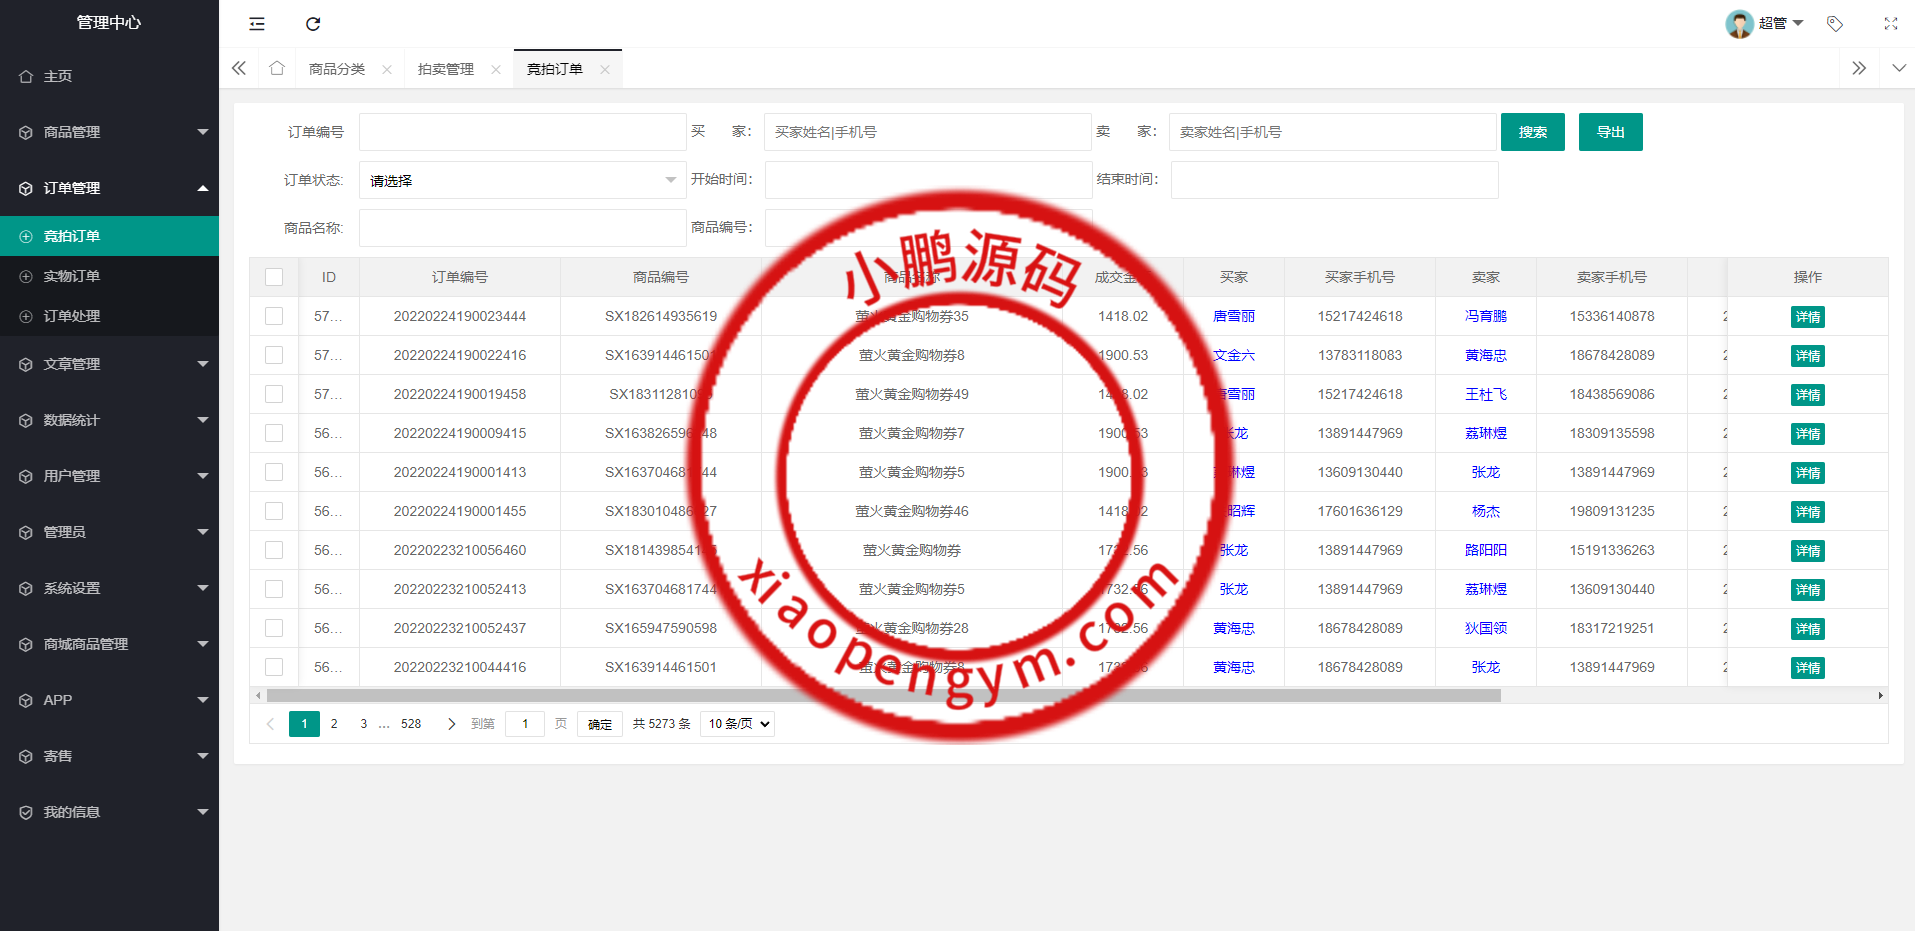Check the box for order 20220224190023444
Screen dimensions: 1915x931
coord(274,316)
